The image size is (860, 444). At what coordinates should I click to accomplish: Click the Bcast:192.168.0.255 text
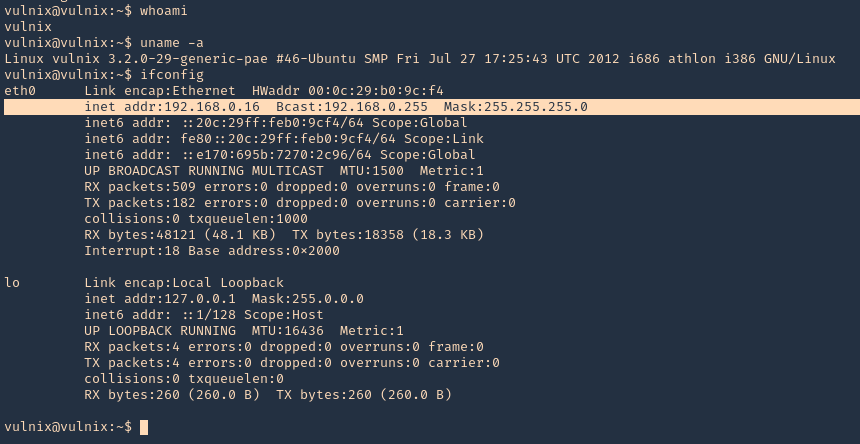[x=352, y=107]
